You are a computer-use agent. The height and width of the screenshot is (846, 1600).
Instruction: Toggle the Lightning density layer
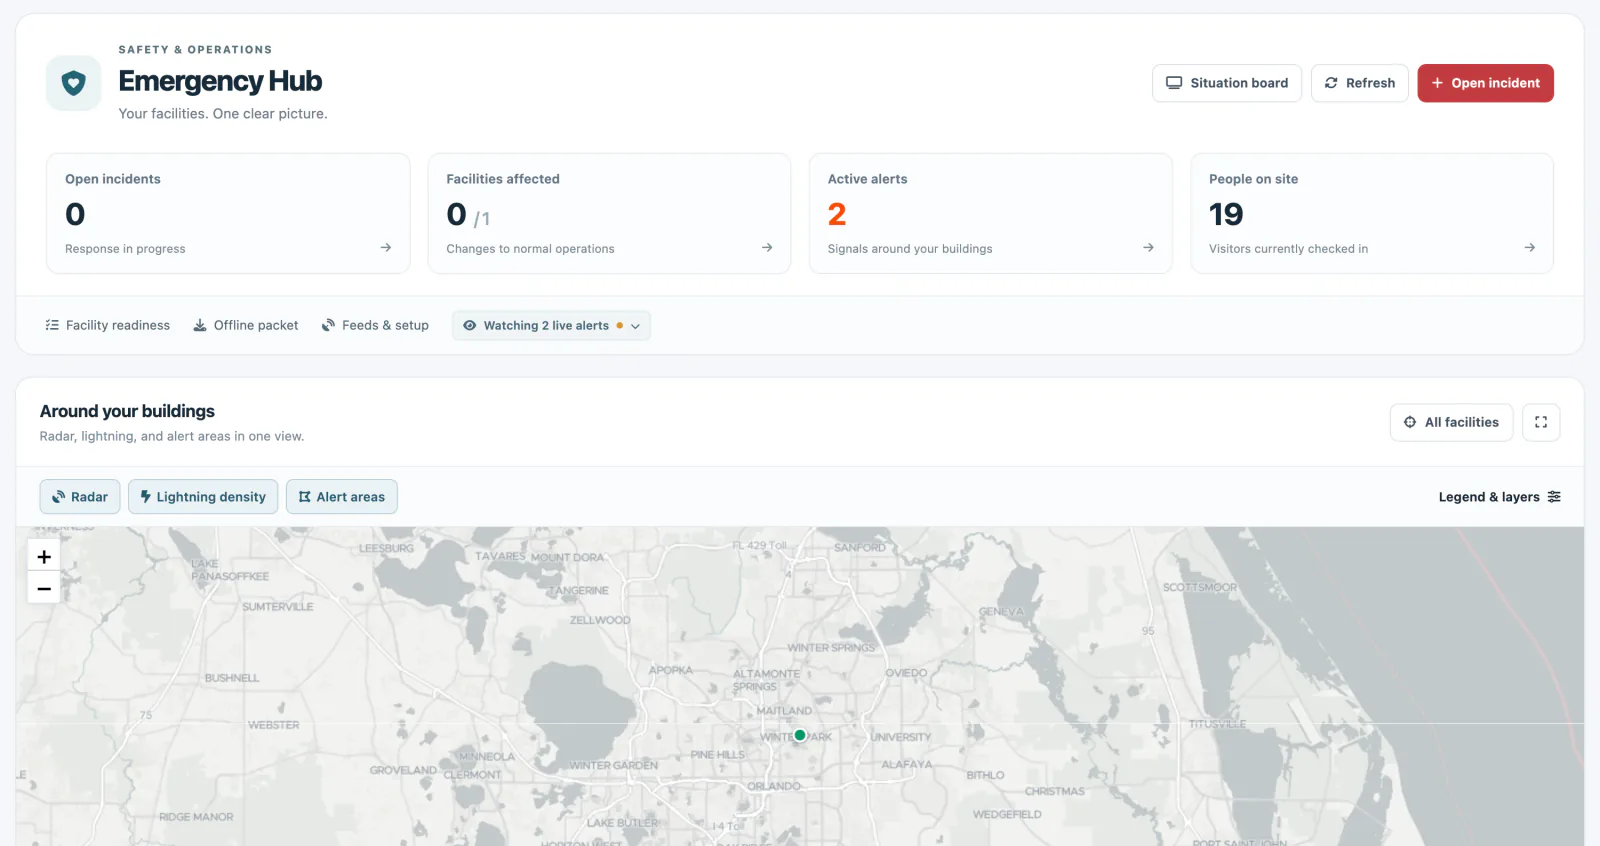[203, 497]
